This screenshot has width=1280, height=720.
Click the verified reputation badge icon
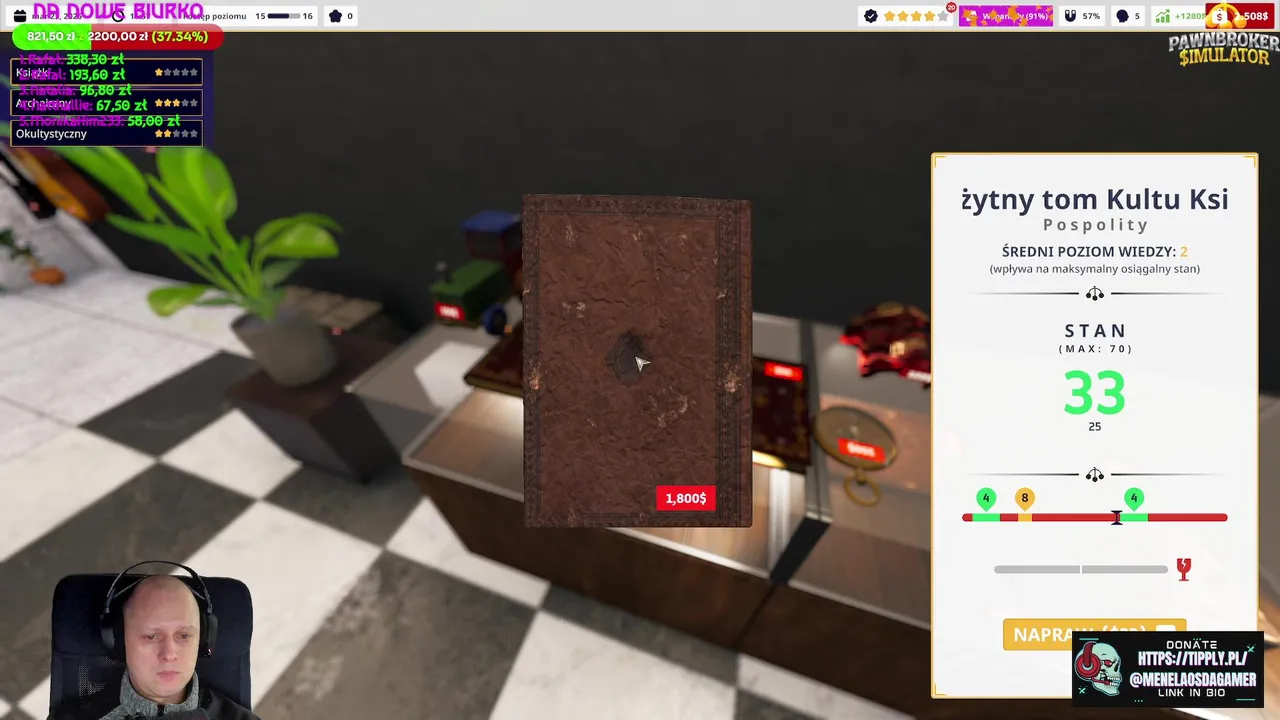(870, 16)
